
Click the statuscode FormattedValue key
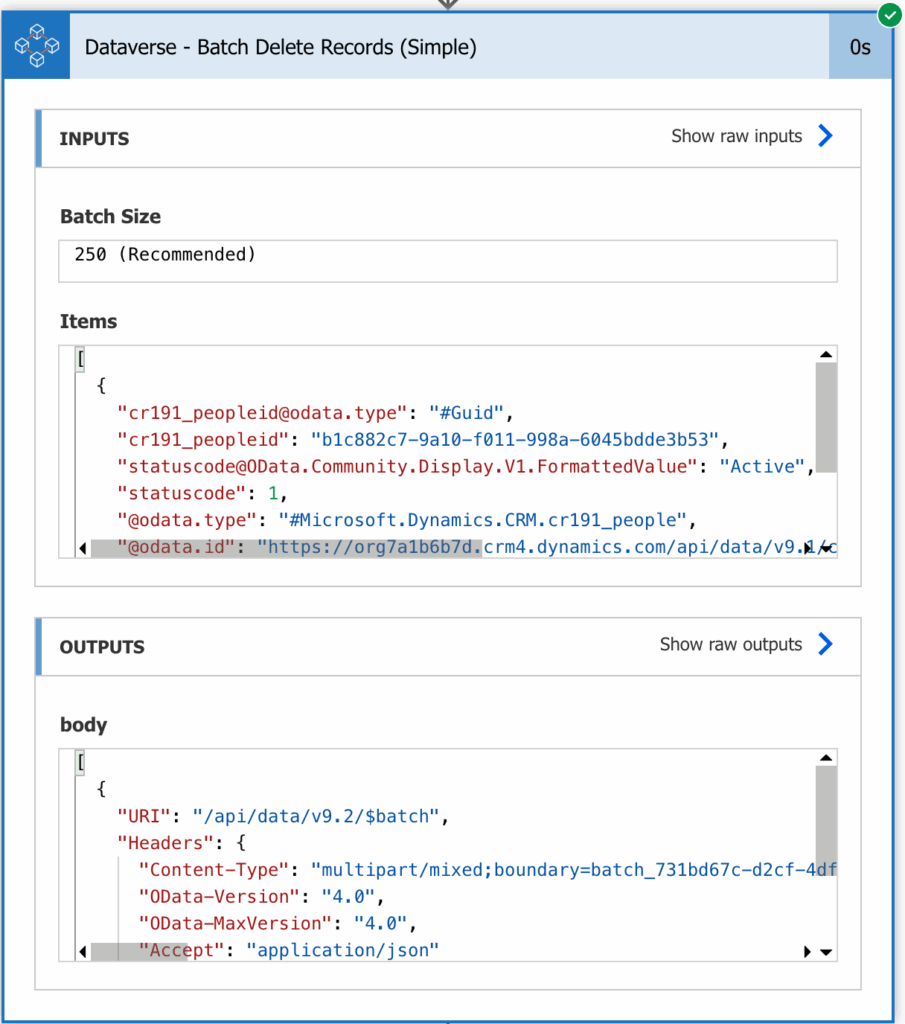pyautogui.click(x=407, y=466)
